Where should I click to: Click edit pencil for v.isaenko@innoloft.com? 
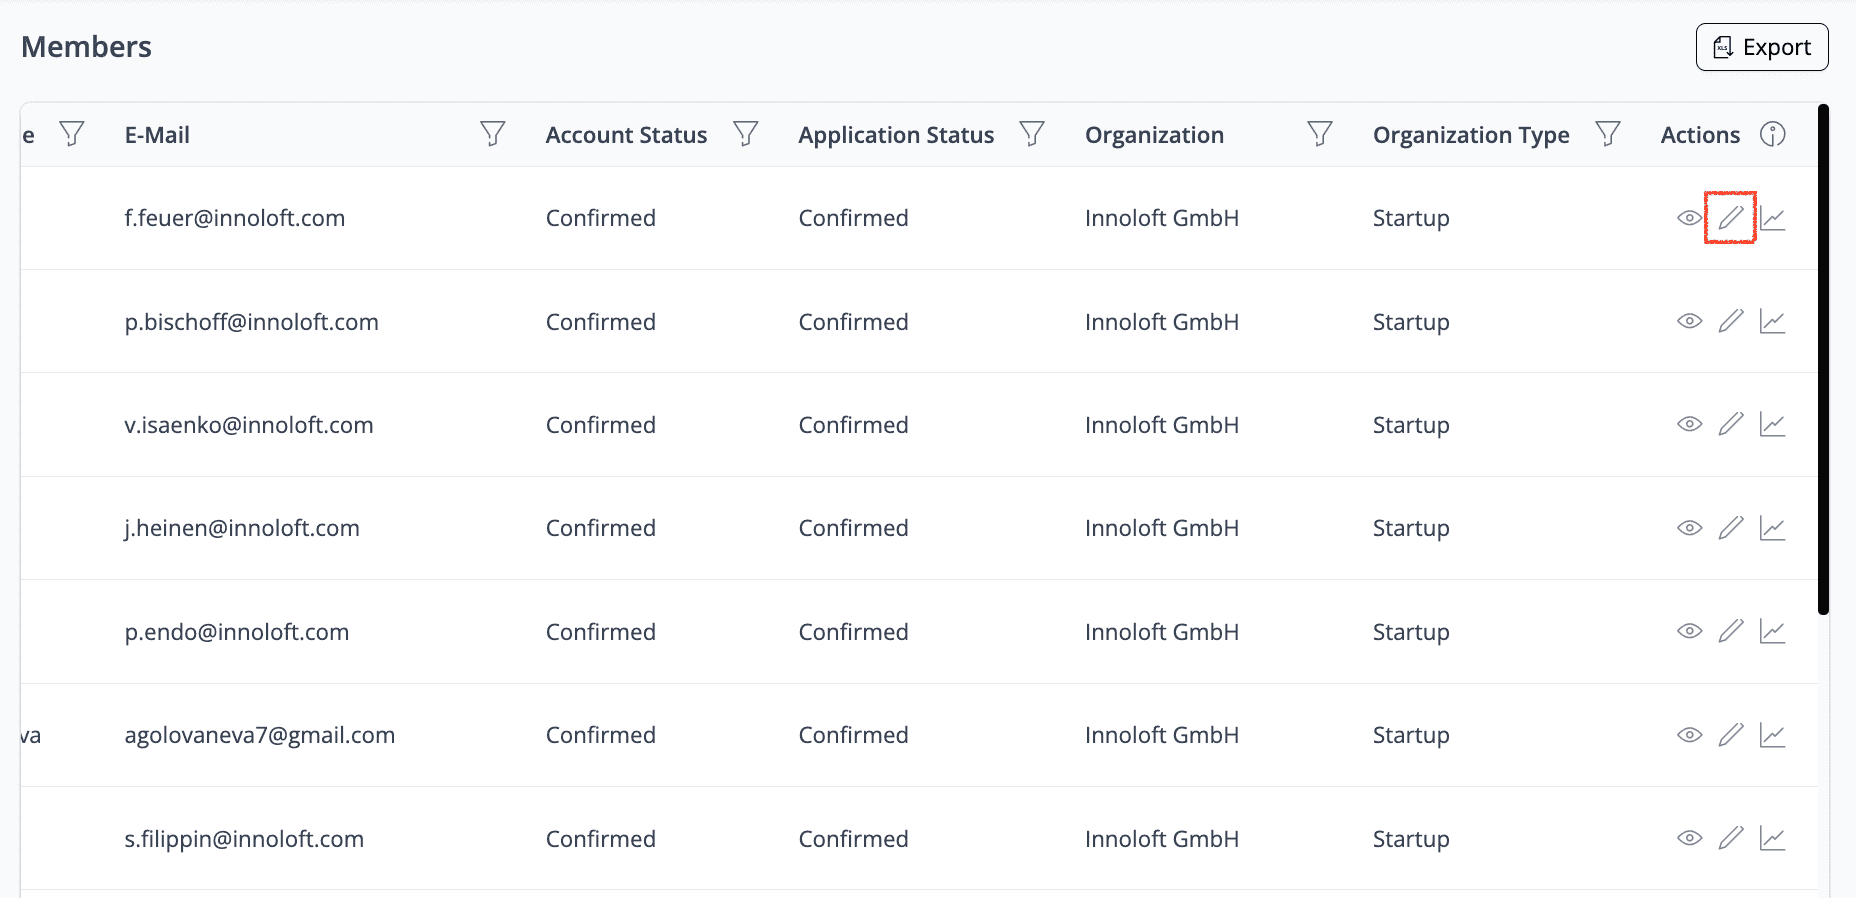pyautogui.click(x=1730, y=425)
